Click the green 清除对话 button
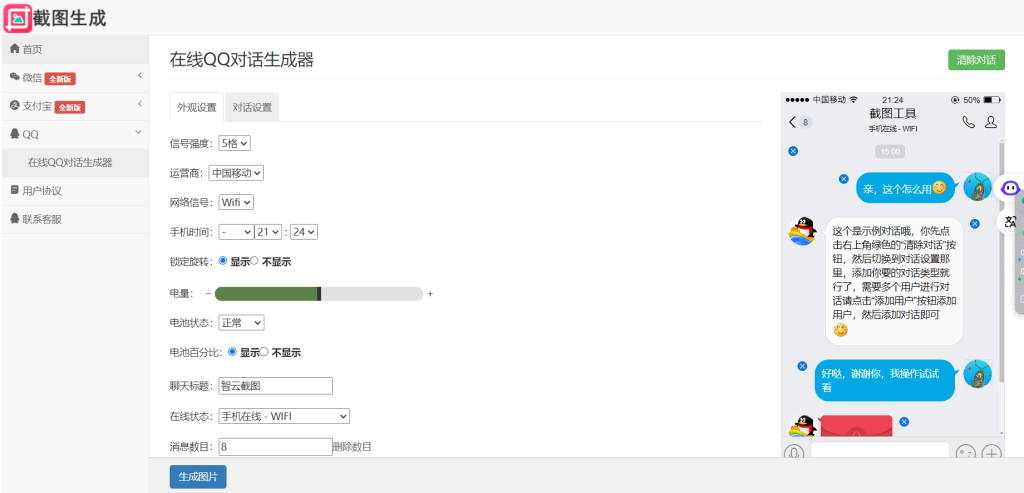 (x=976, y=60)
